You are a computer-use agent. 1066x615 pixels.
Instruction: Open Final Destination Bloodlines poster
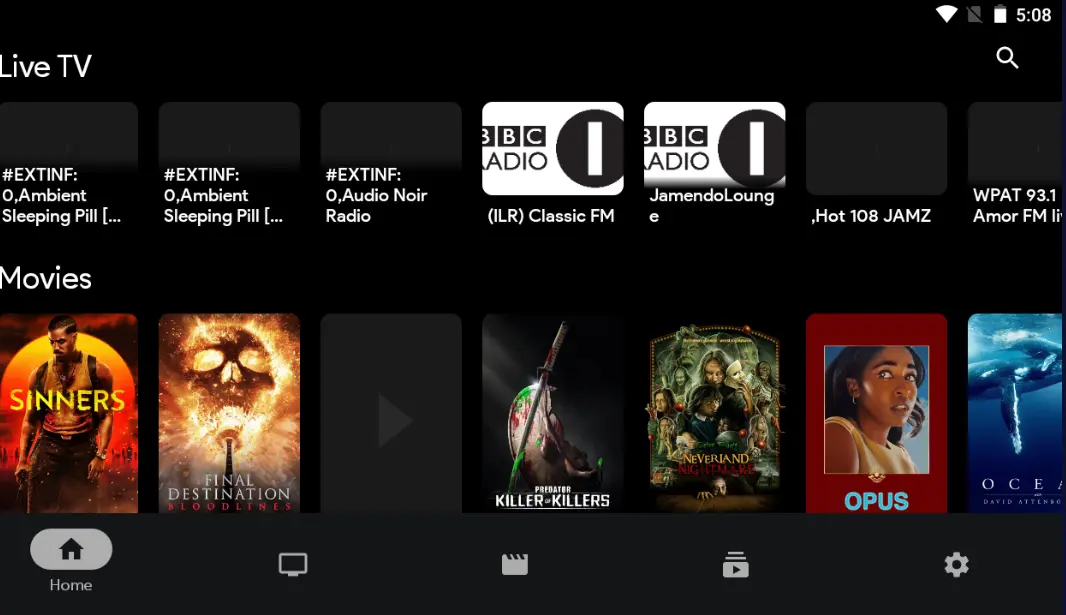[x=229, y=413]
